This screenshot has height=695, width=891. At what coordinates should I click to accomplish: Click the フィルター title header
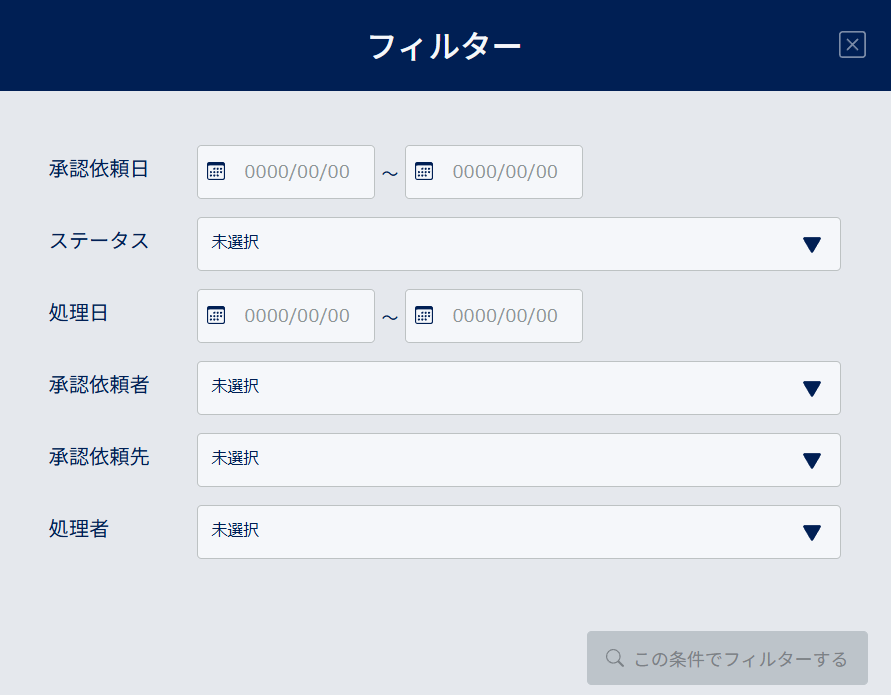pos(444,46)
